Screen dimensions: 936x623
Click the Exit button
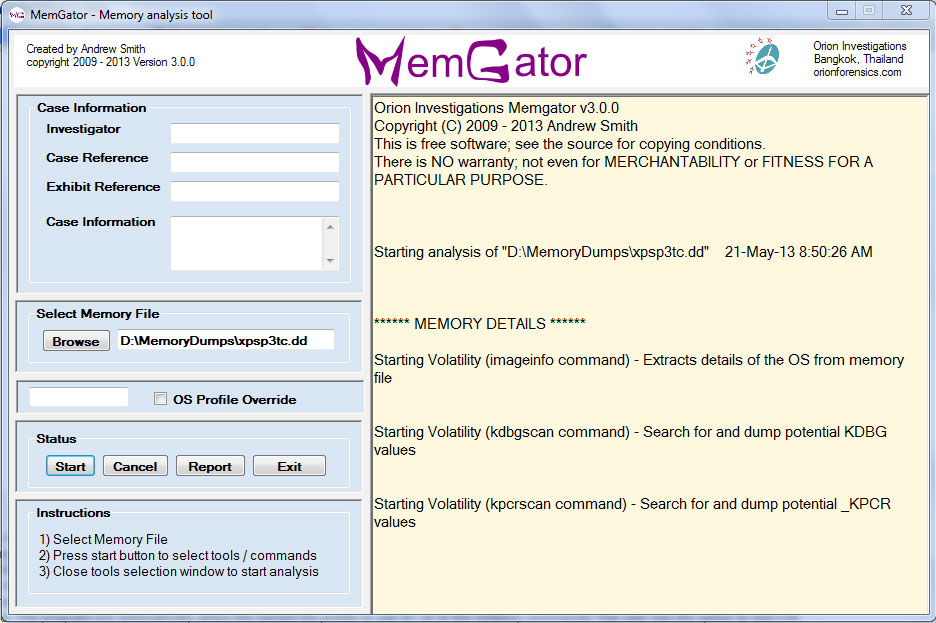(290, 466)
